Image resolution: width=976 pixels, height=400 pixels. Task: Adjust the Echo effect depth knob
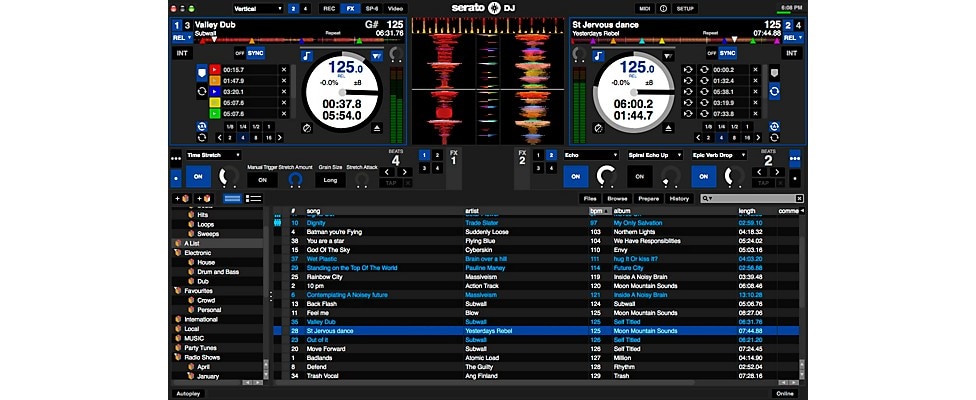[606, 177]
